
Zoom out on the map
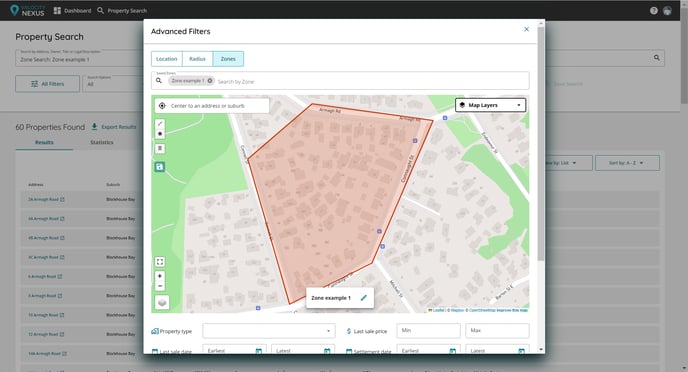coord(160,286)
